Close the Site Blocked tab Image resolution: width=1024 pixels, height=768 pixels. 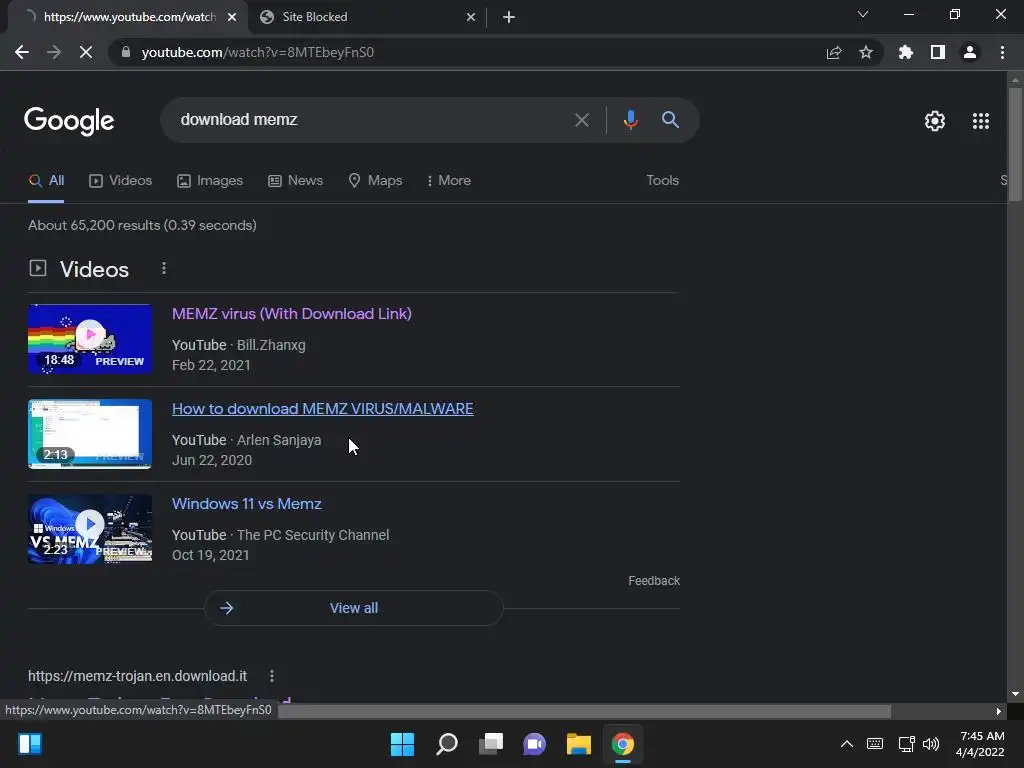click(471, 17)
